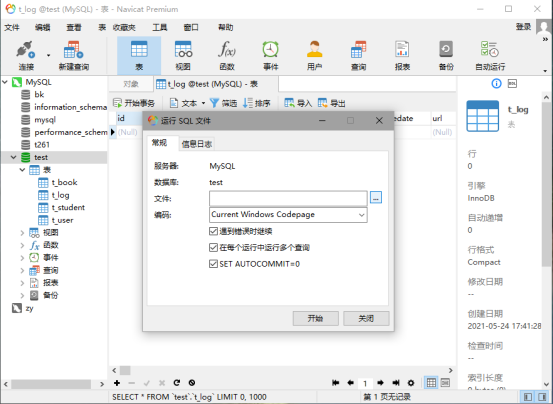Open the 文件 (File) menu
Screen dimensions: 553x404
tap(12, 27)
